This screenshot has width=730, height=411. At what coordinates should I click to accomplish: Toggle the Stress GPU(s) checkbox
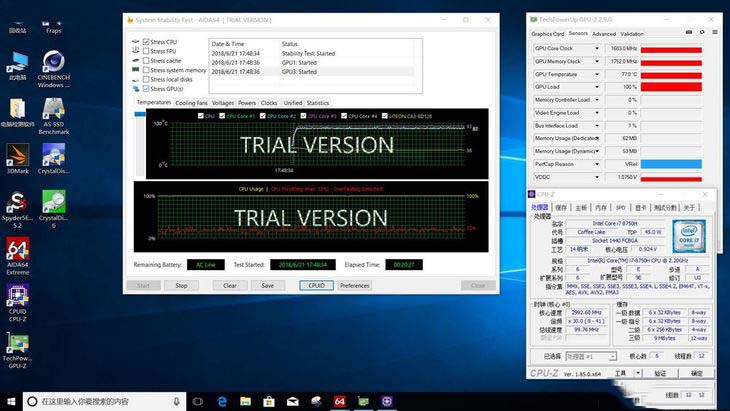[146, 88]
